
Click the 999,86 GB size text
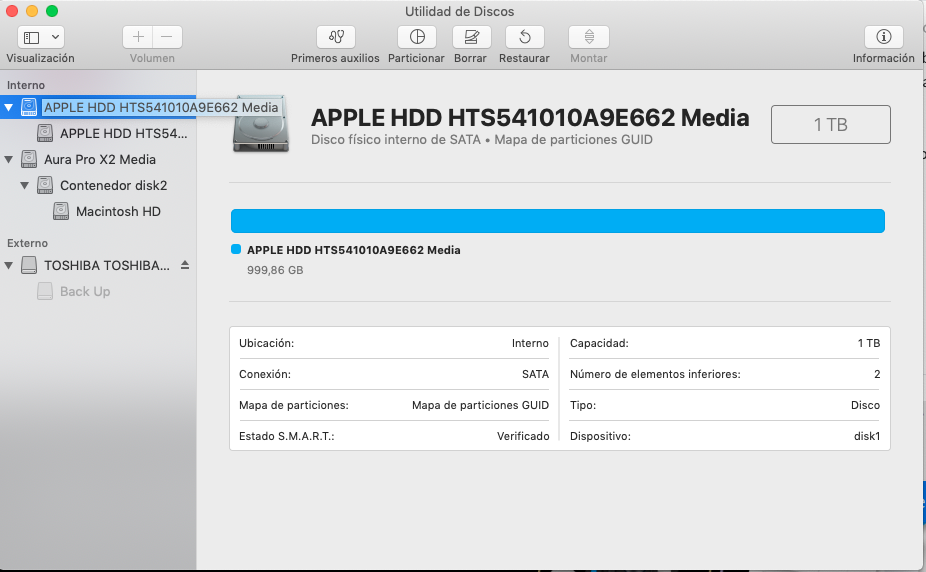[275, 270]
